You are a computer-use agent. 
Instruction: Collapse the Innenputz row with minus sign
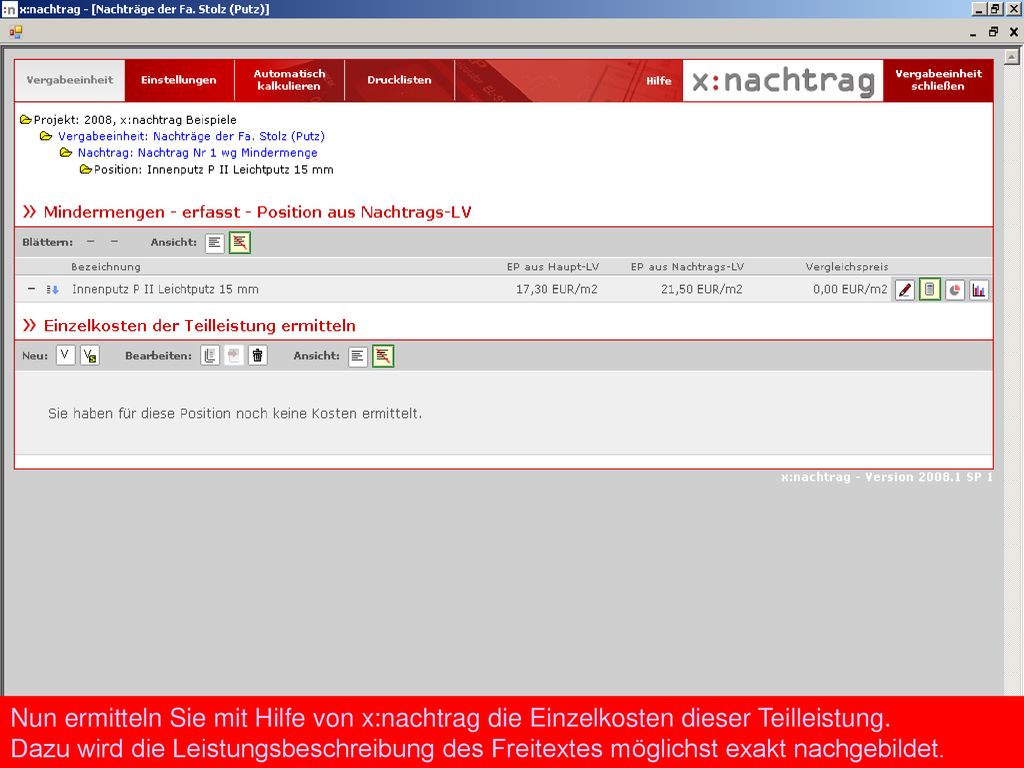tap(31, 289)
